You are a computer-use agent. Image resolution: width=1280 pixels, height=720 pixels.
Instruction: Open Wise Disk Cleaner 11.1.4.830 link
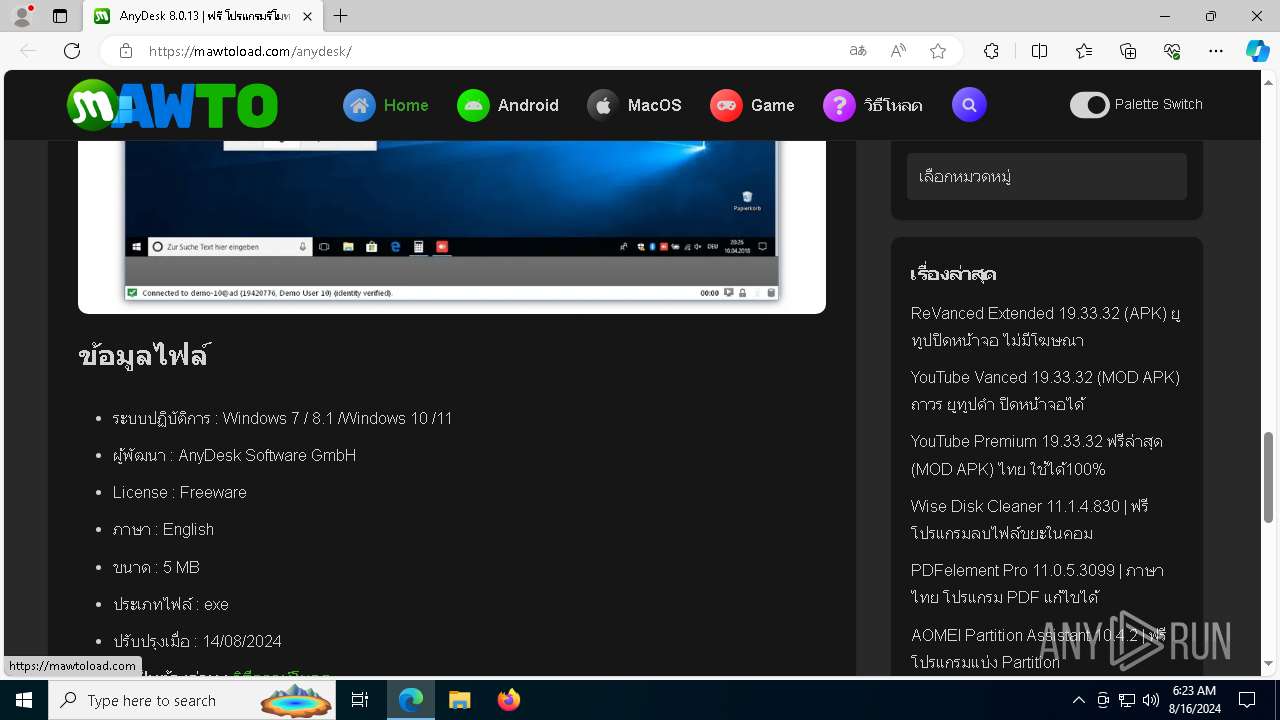pyautogui.click(x=1029, y=520)
